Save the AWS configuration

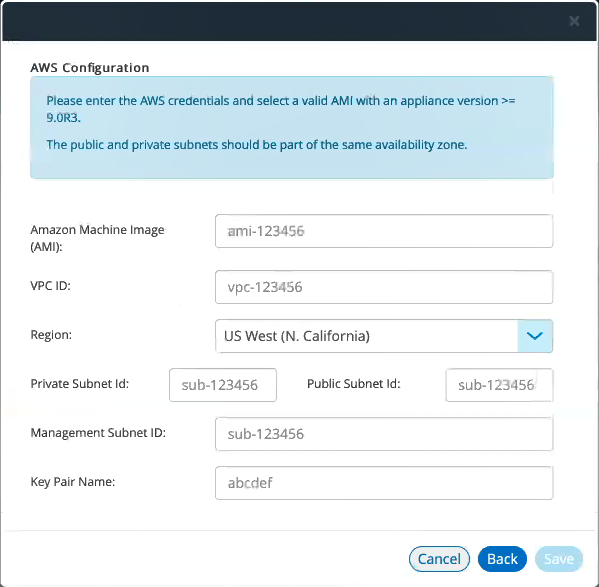click(559, 559)
